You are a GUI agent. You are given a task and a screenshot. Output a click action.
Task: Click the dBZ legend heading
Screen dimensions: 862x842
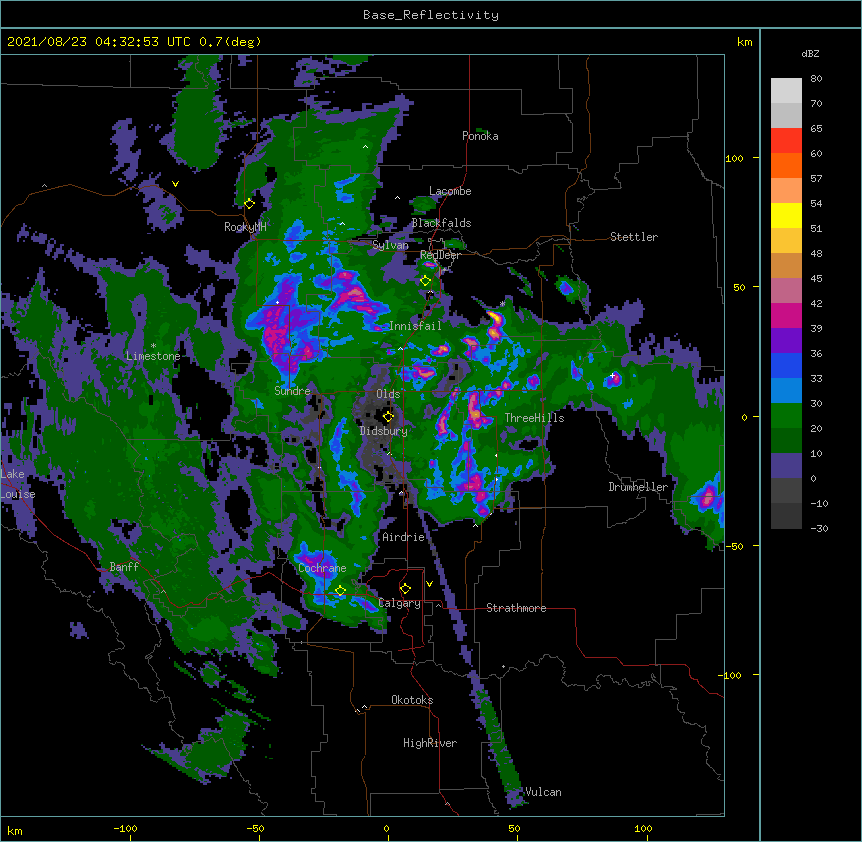(x=810, y=54)
